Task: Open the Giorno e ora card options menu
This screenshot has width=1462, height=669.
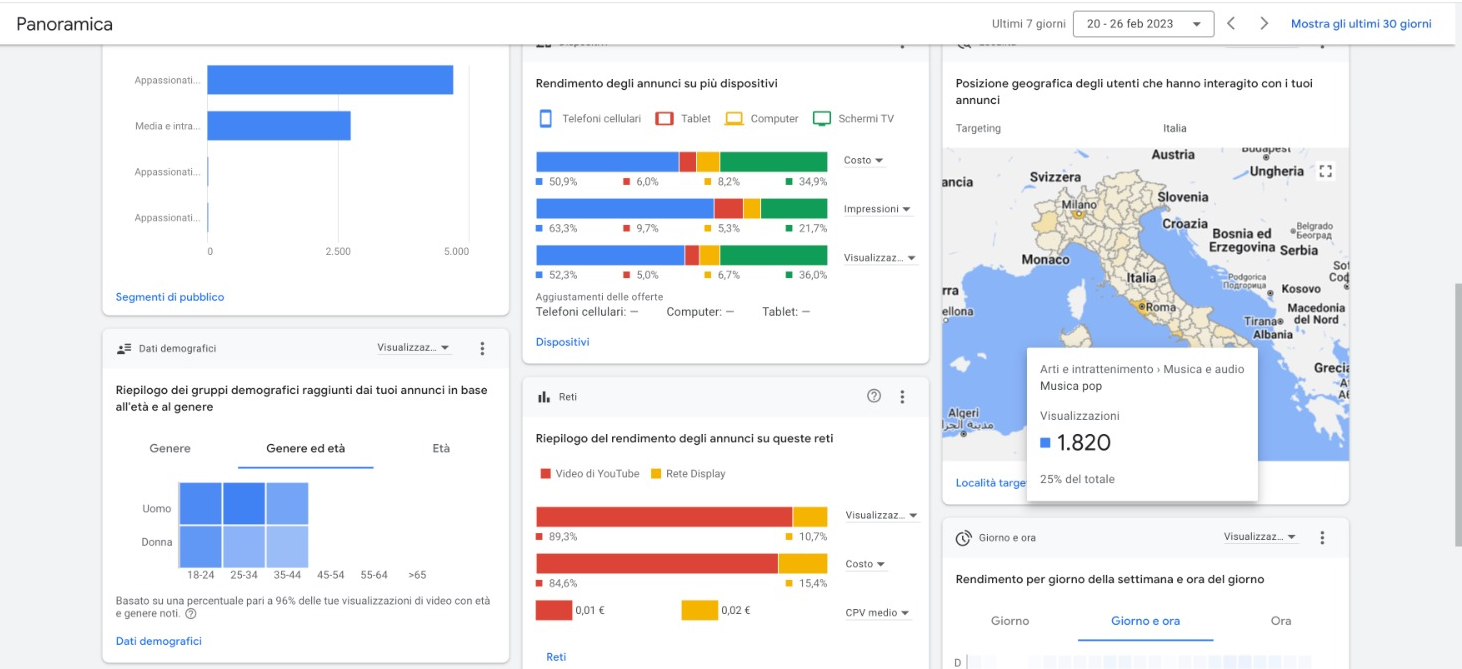Action: (1322, 538)
